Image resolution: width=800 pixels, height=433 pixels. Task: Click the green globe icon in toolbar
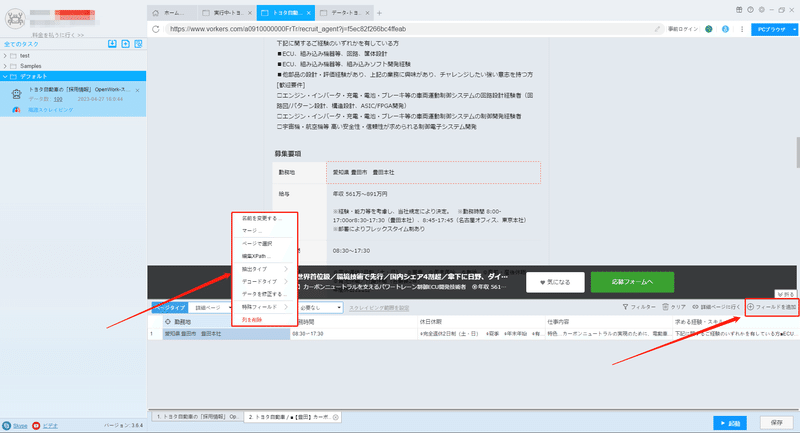709,29
